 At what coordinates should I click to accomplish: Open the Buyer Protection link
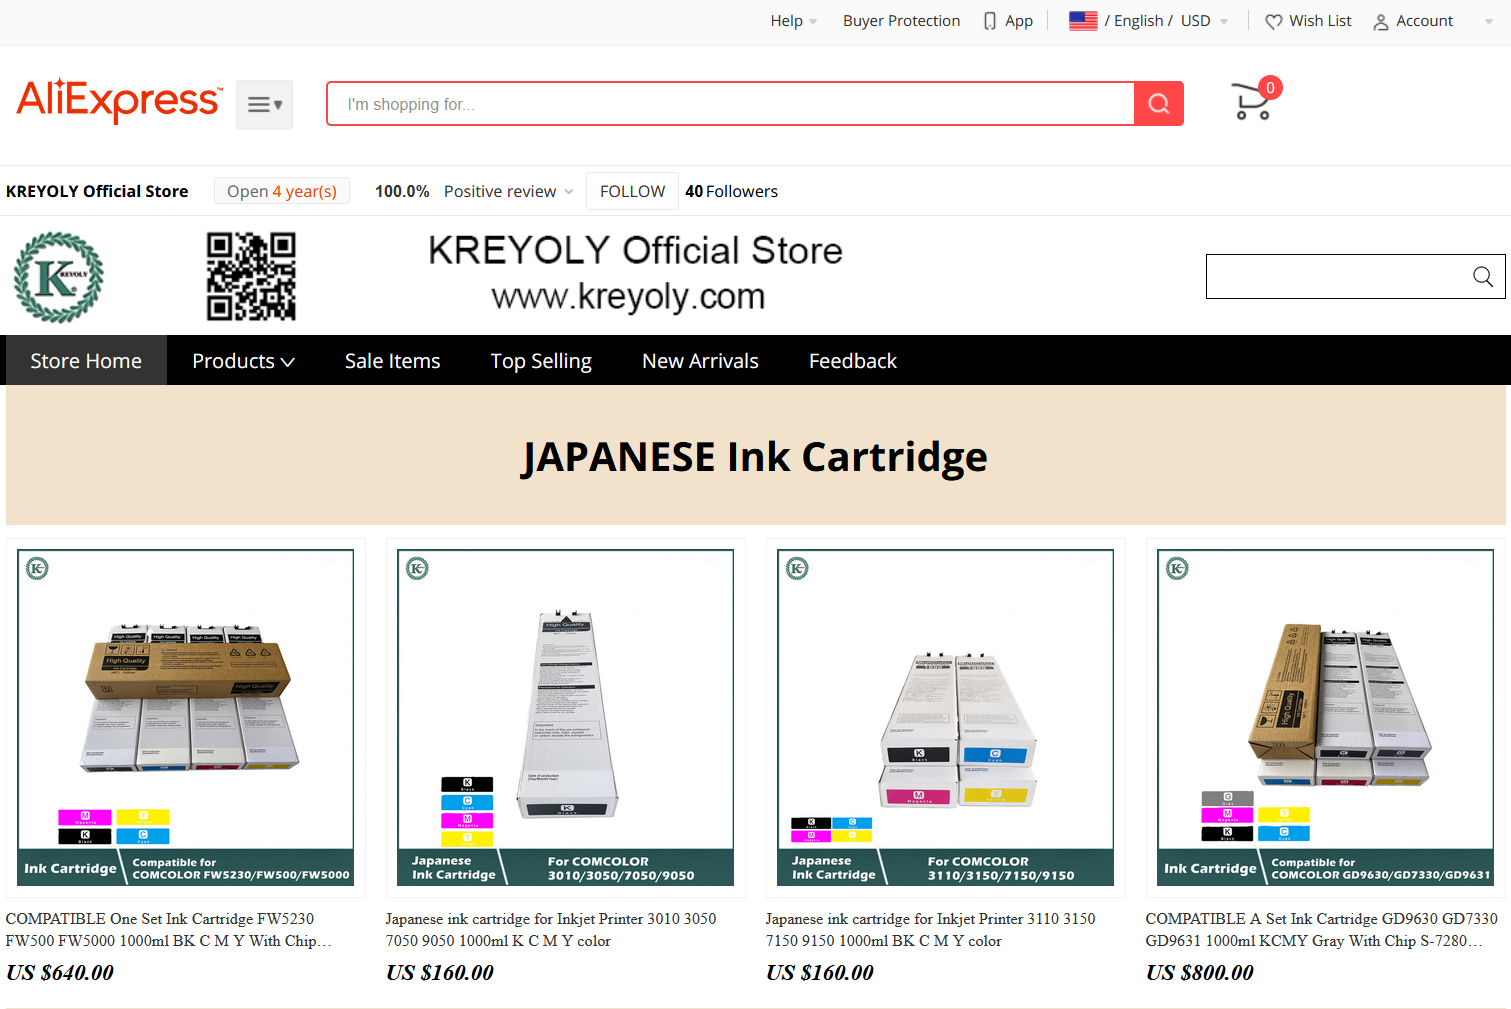point(901,21)
